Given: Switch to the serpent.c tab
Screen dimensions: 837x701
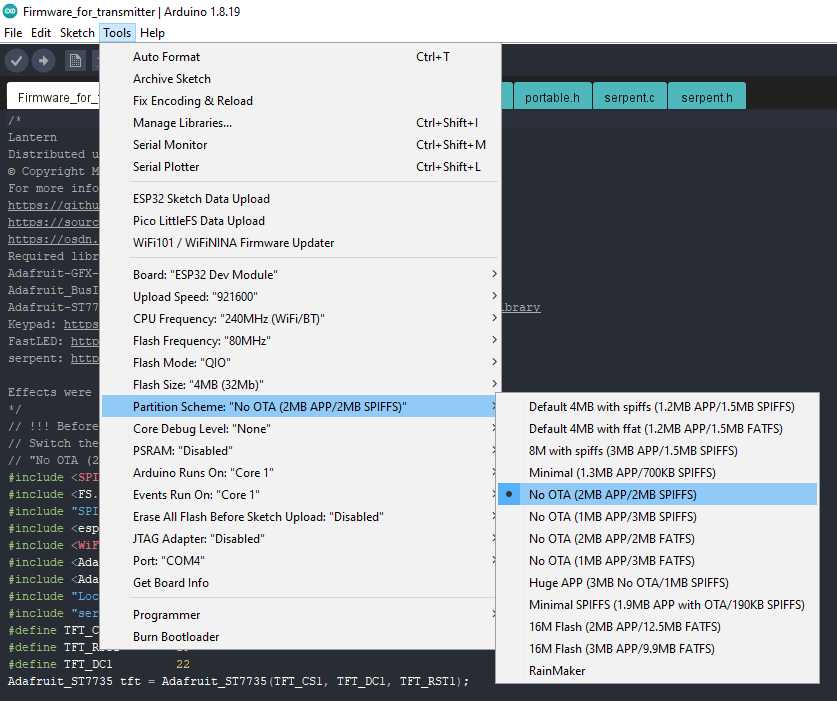Looking at the screenshot, I should coord(629,97).
